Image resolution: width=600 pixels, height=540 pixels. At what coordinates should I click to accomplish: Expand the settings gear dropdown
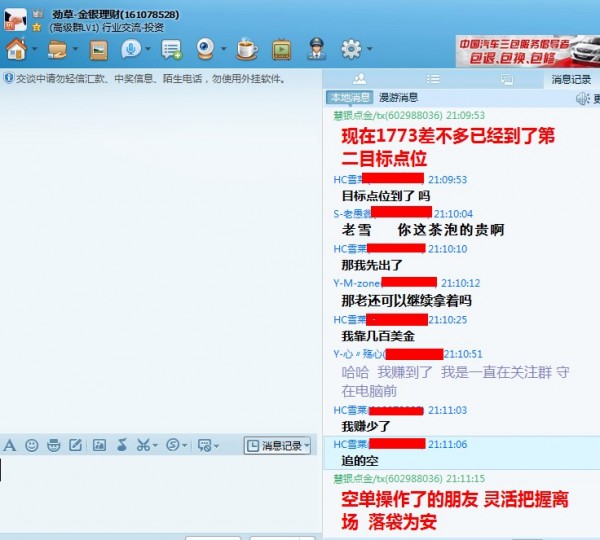pyautogui.click(x=369, y=49)
